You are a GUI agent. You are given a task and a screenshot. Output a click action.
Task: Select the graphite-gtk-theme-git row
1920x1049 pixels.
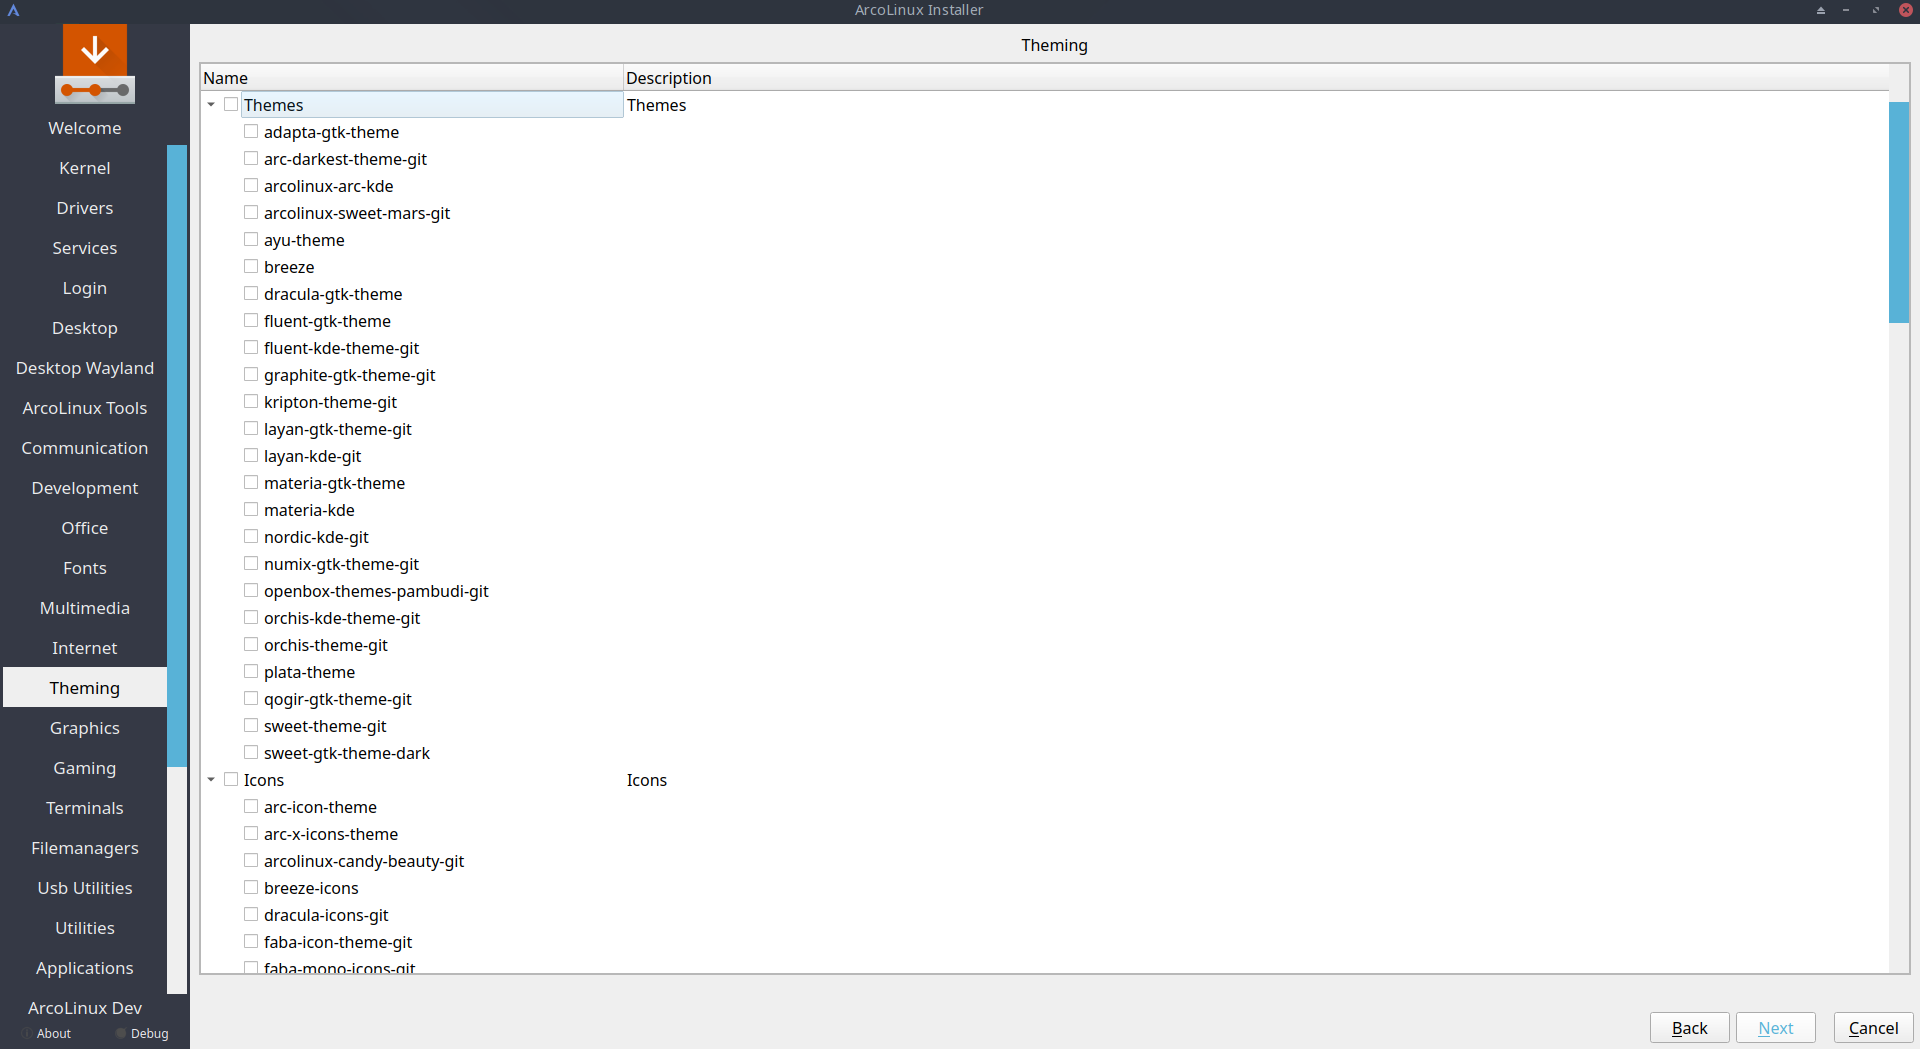coord(350,375)
